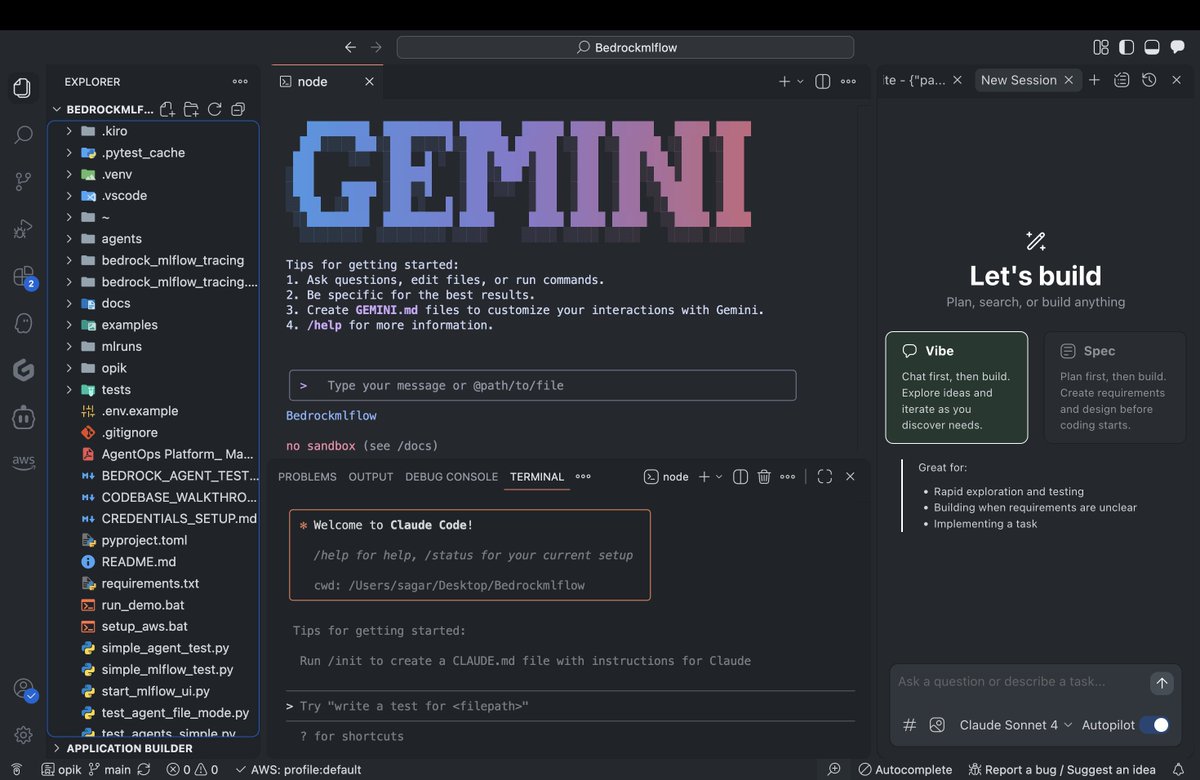Switch to the Debug Console tab

pos(451,477)
